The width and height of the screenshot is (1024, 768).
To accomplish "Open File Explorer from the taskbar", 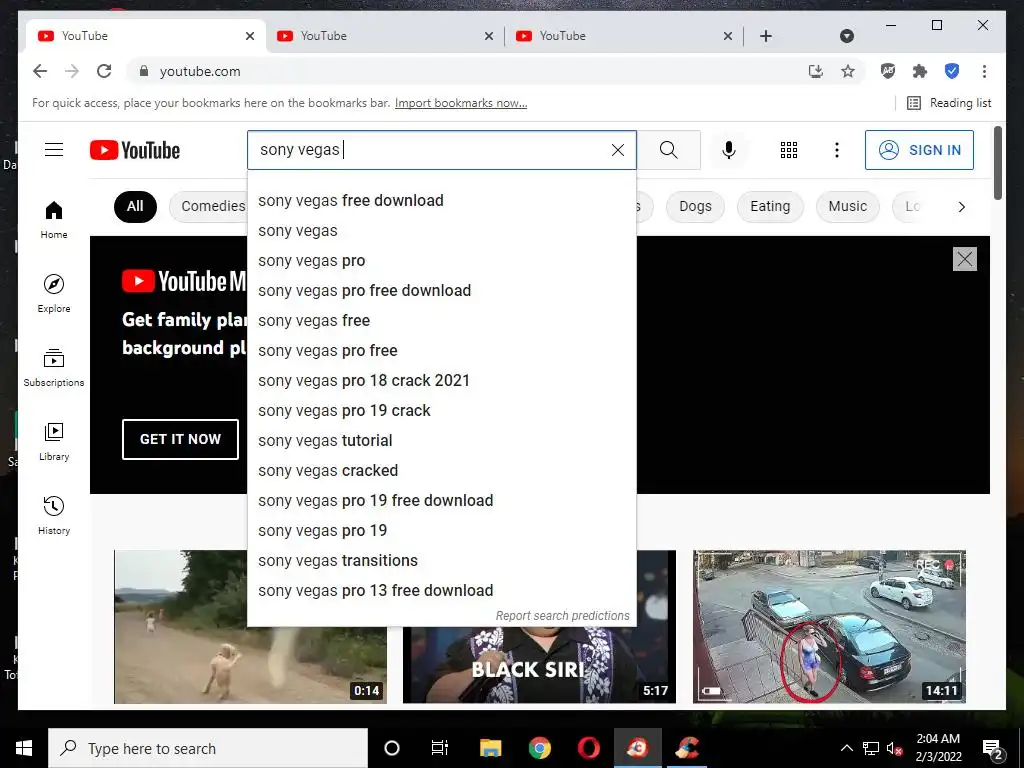I will [490, 748].
